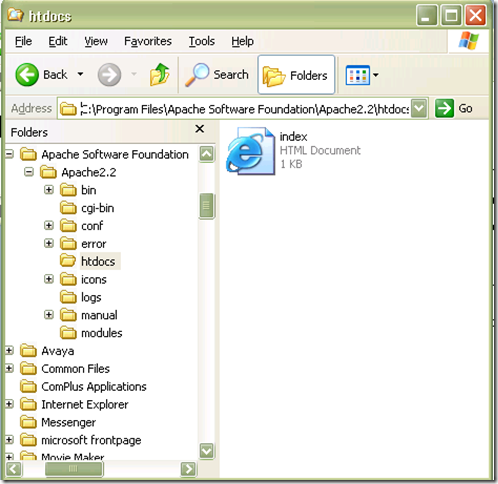Select the Avaya folder icon
This screenshot has height=484, width=498.
click(x=28, y=351)
